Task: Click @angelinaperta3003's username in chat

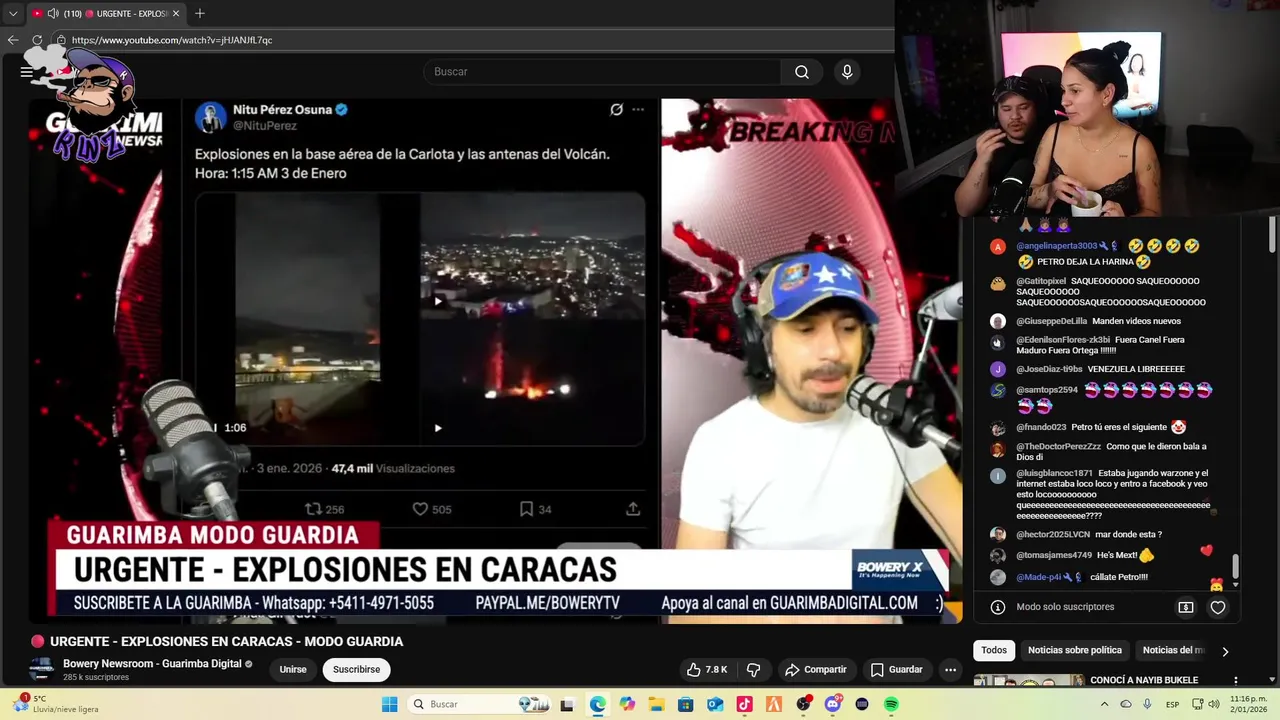Action: point(1057,246)
